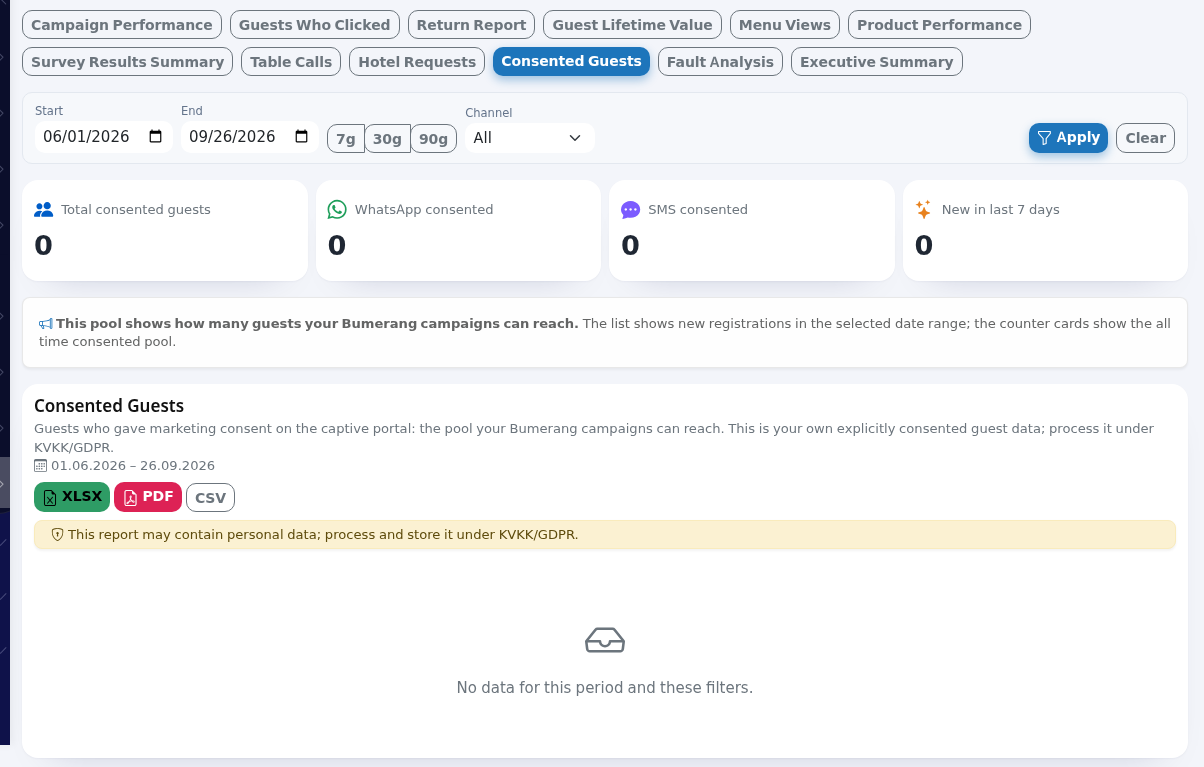This screenshot has height=767, width=1204.
Task: Click the megaphone icon in the info banner
Action: 46,324
